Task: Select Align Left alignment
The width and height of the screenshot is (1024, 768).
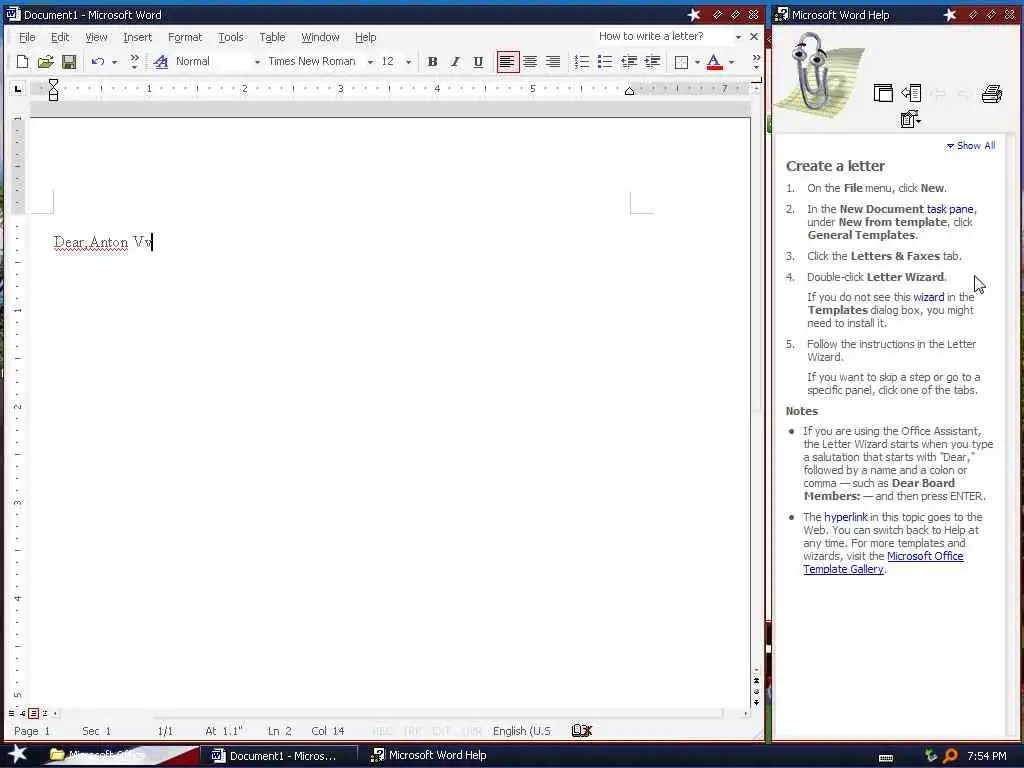Action: coord(507,62)
